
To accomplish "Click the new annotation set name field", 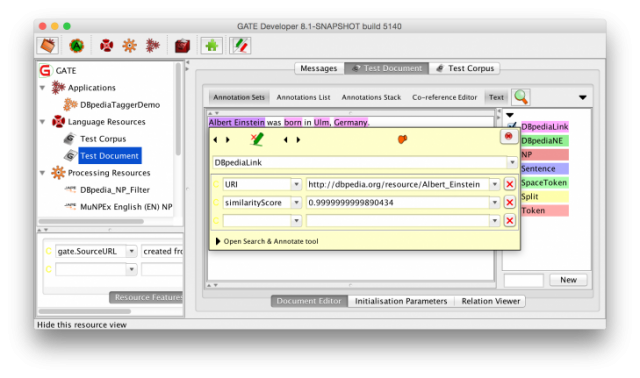I will pos(524,280).
